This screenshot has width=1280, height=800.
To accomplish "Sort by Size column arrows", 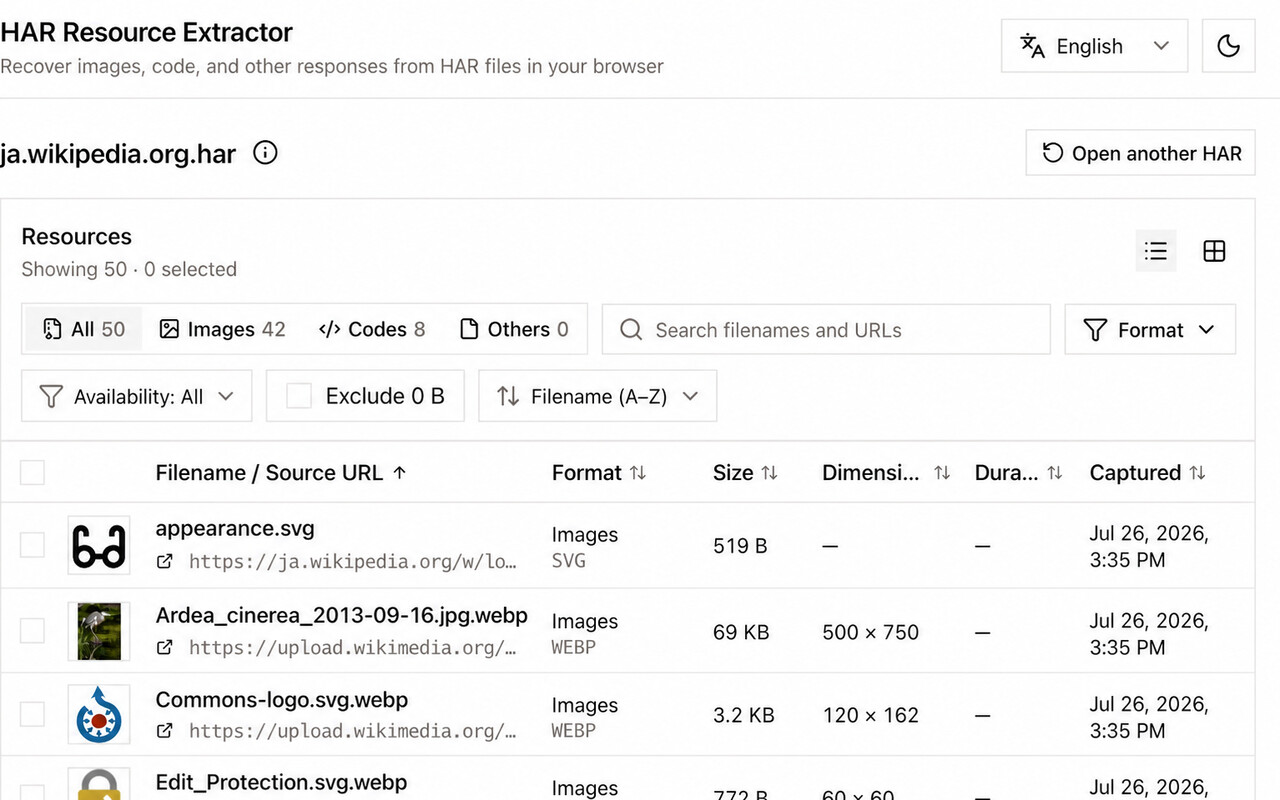I will click(769, 473).
